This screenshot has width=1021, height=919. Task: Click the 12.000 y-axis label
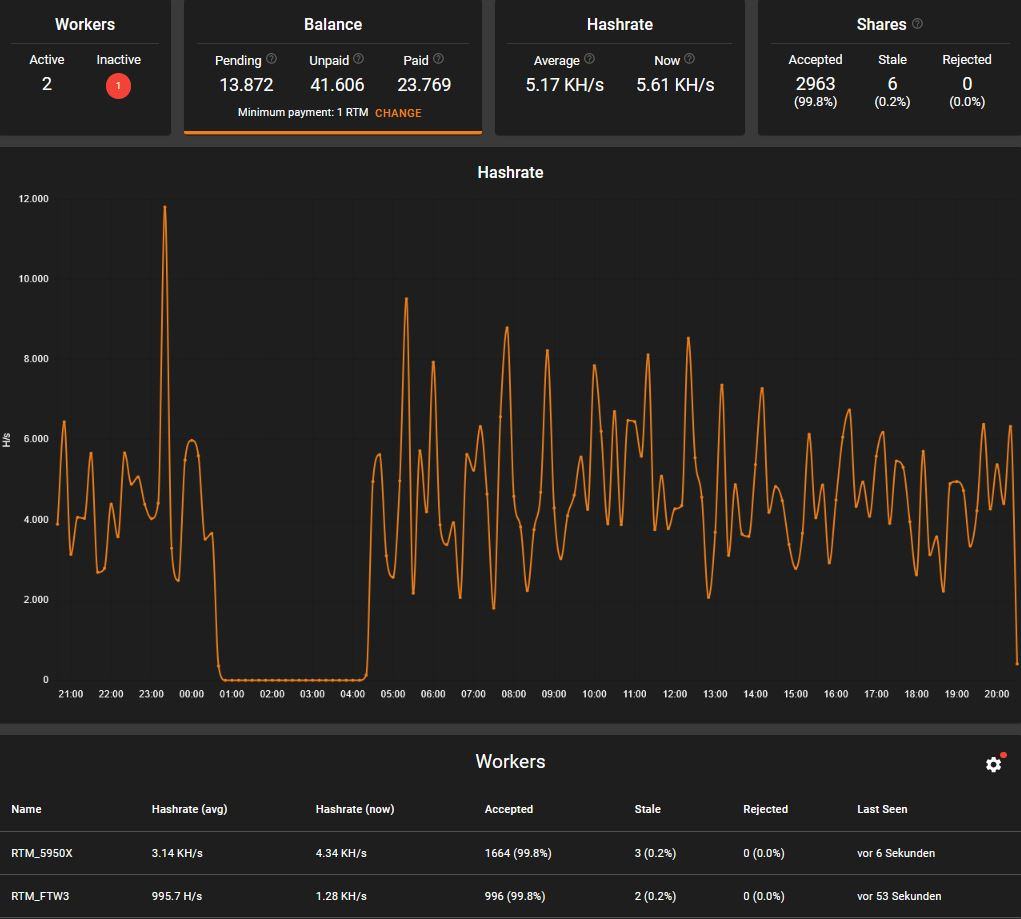click(x=33, y=199)
